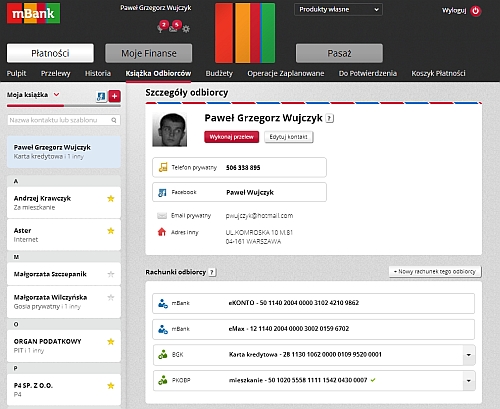Open the messages envelope icon with badge 5

point(174,27)
